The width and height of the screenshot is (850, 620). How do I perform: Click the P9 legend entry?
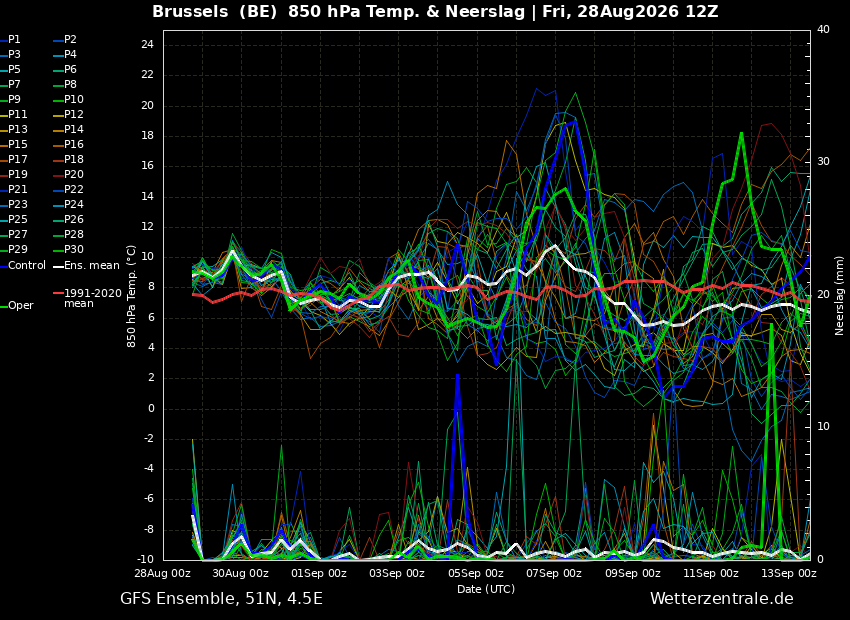11,99
